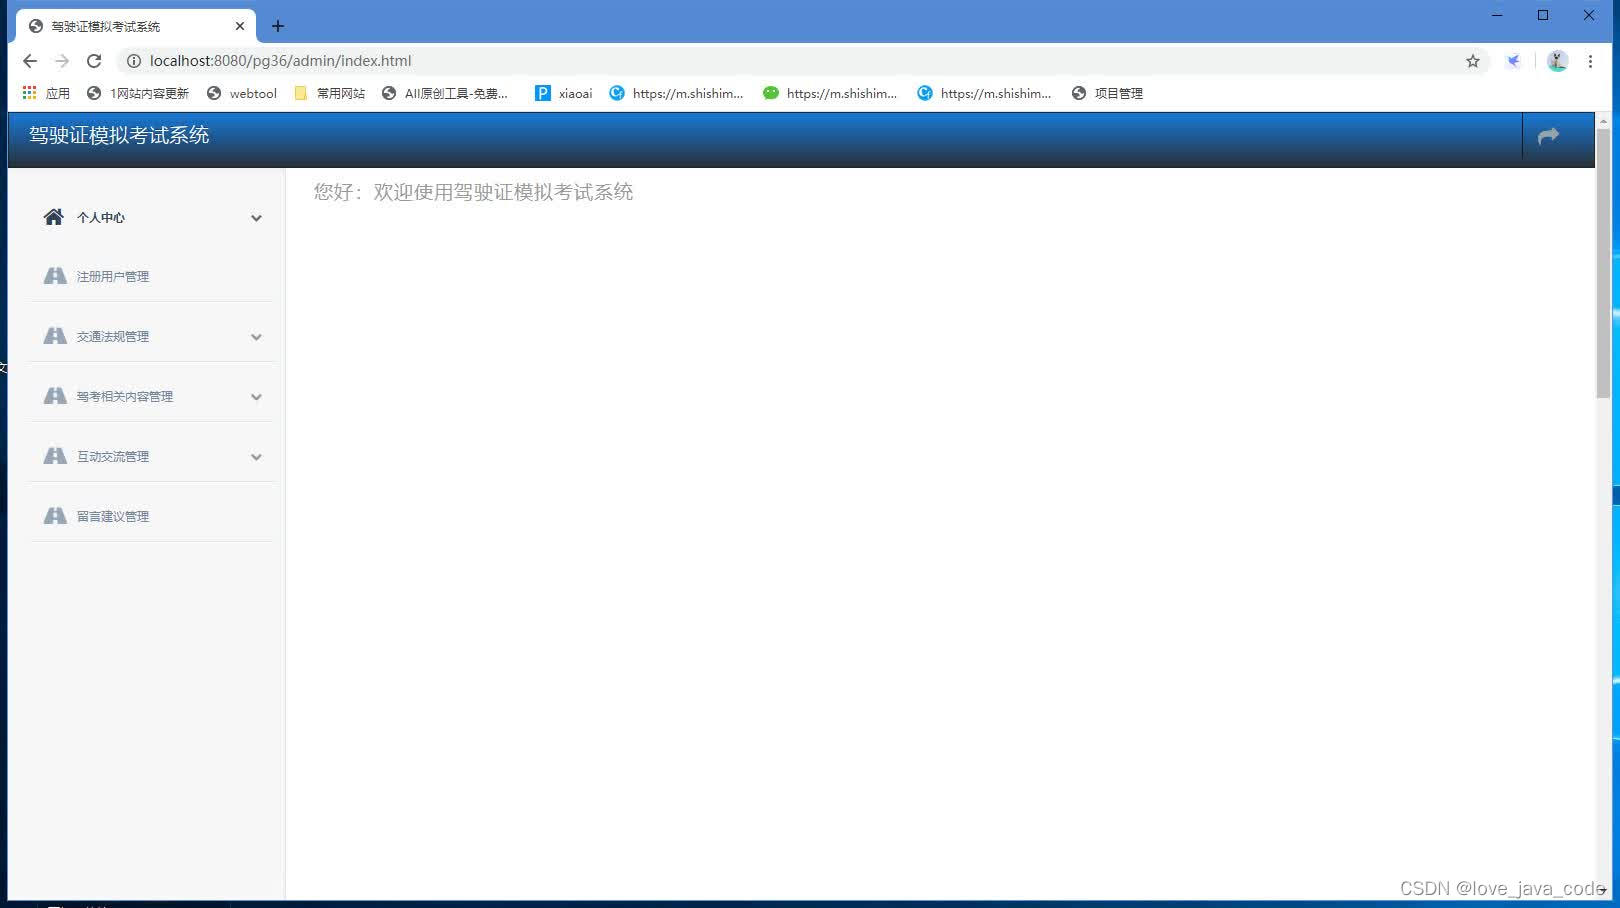Image resolution: width=1620 pixels, height=908 pixels.
Task: Click the share arrow icon in the header
Action: click(x=1548, y=136)
